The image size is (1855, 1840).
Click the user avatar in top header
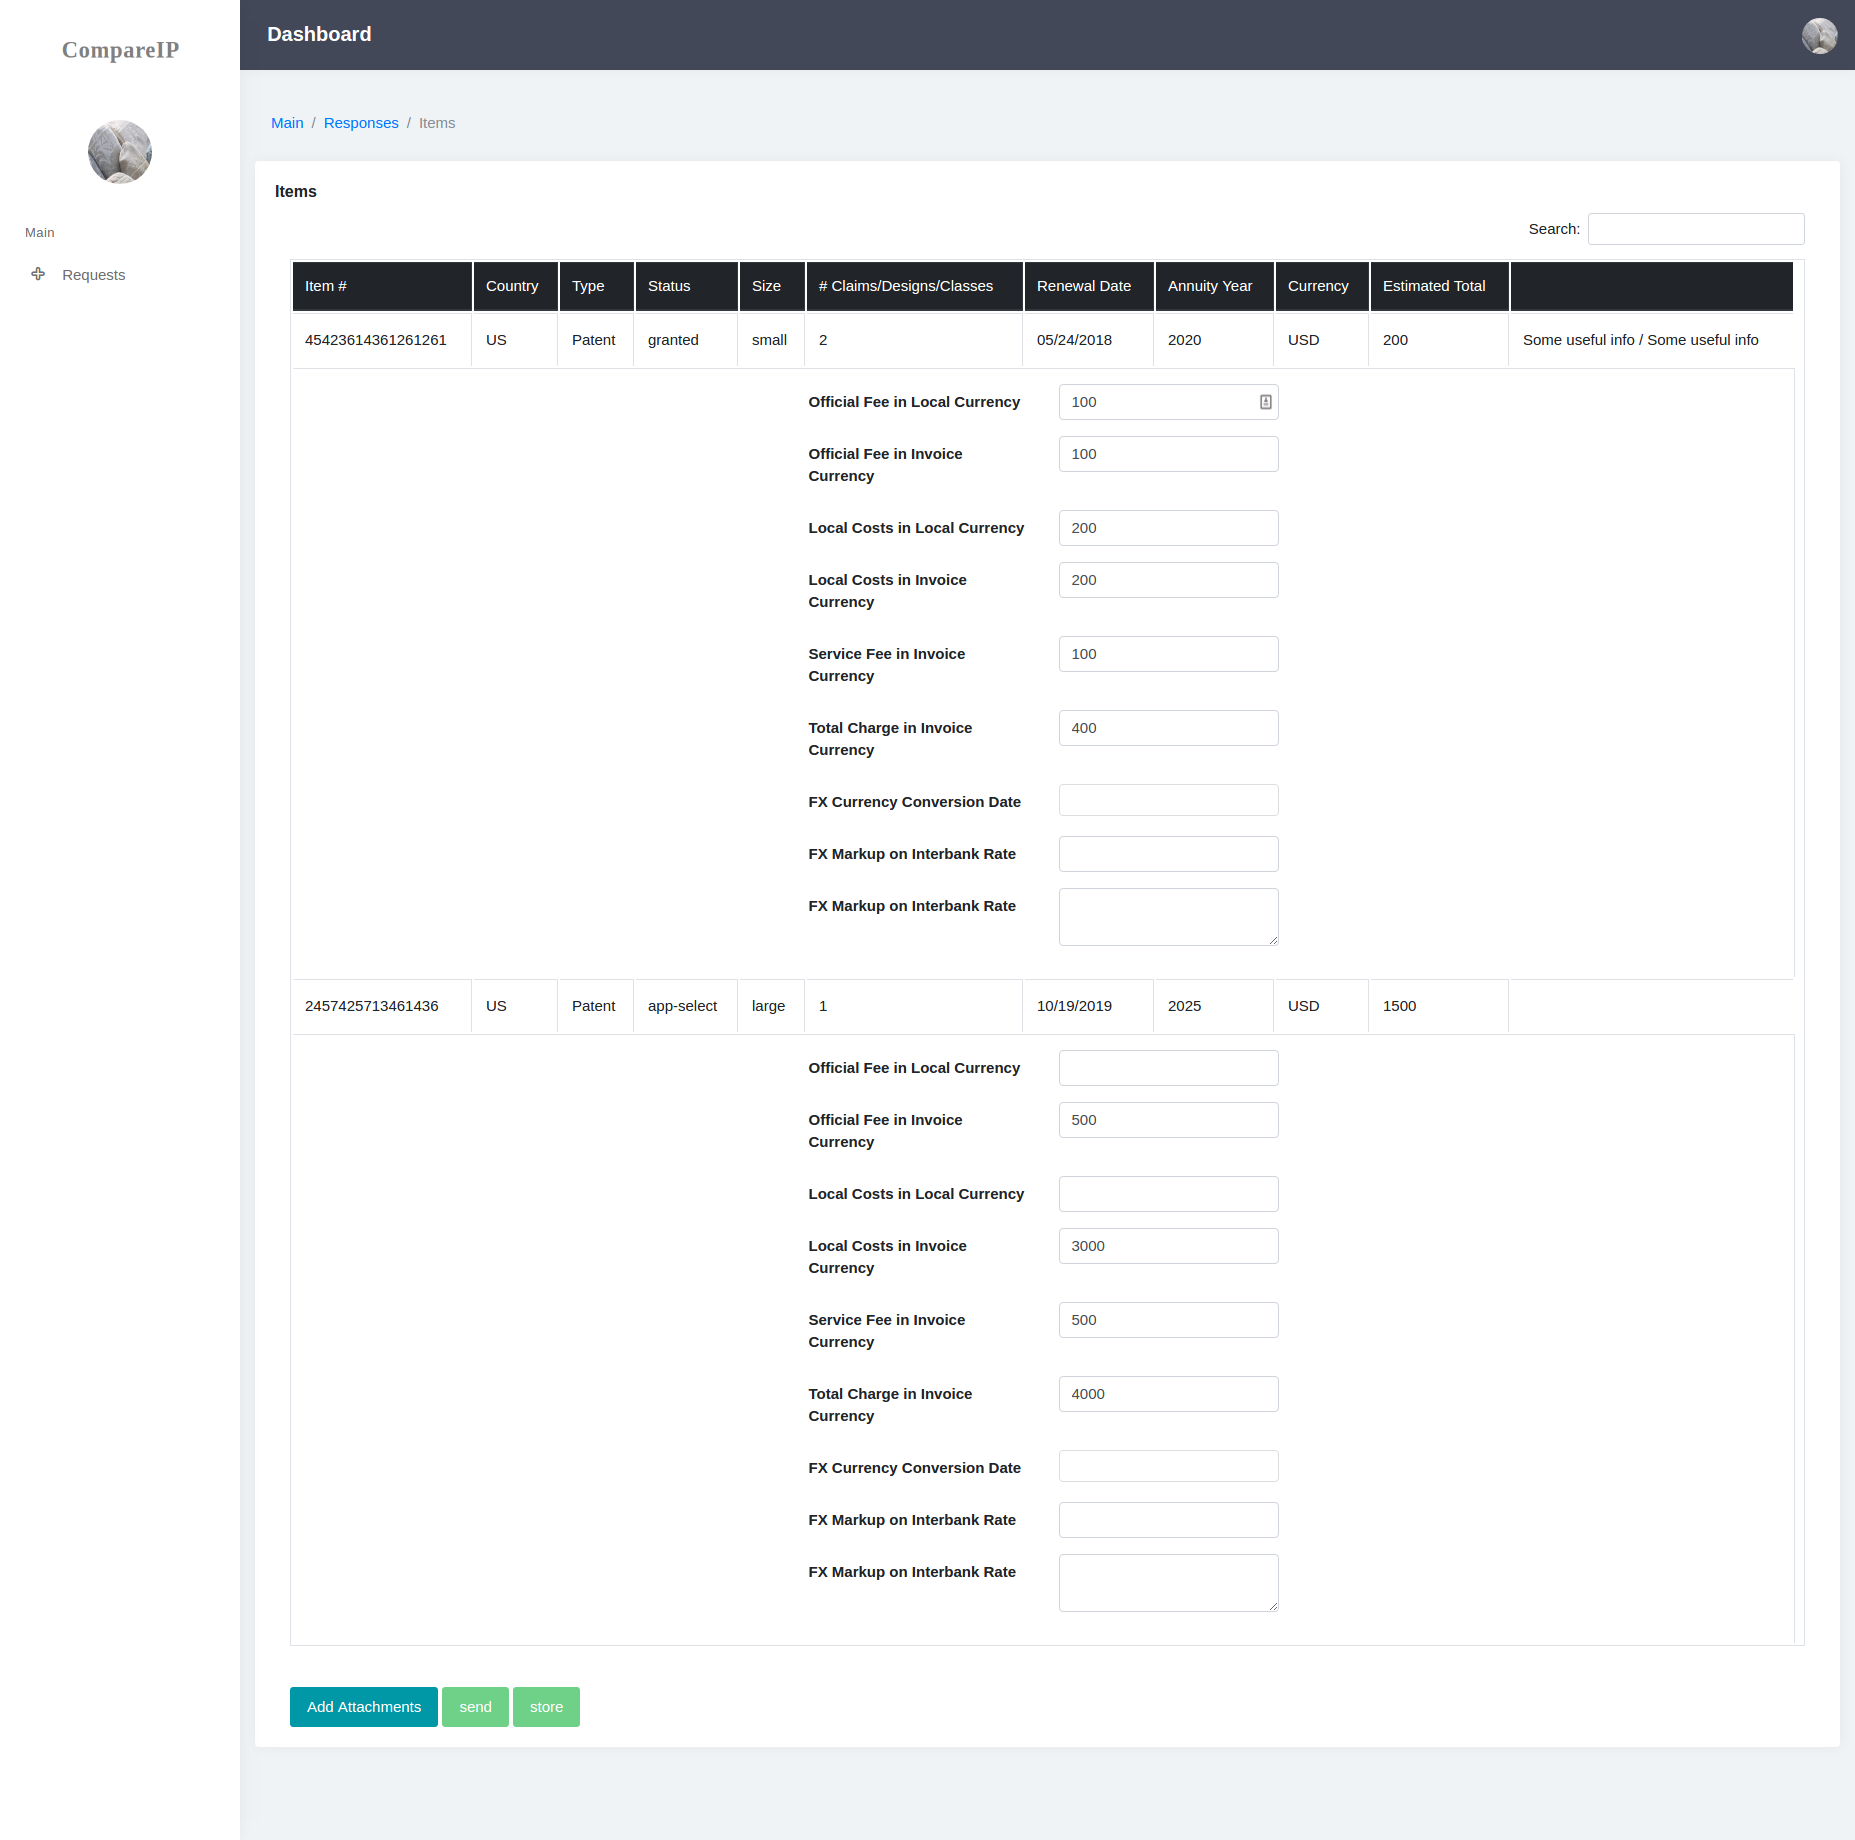[x=1819, y=36]
